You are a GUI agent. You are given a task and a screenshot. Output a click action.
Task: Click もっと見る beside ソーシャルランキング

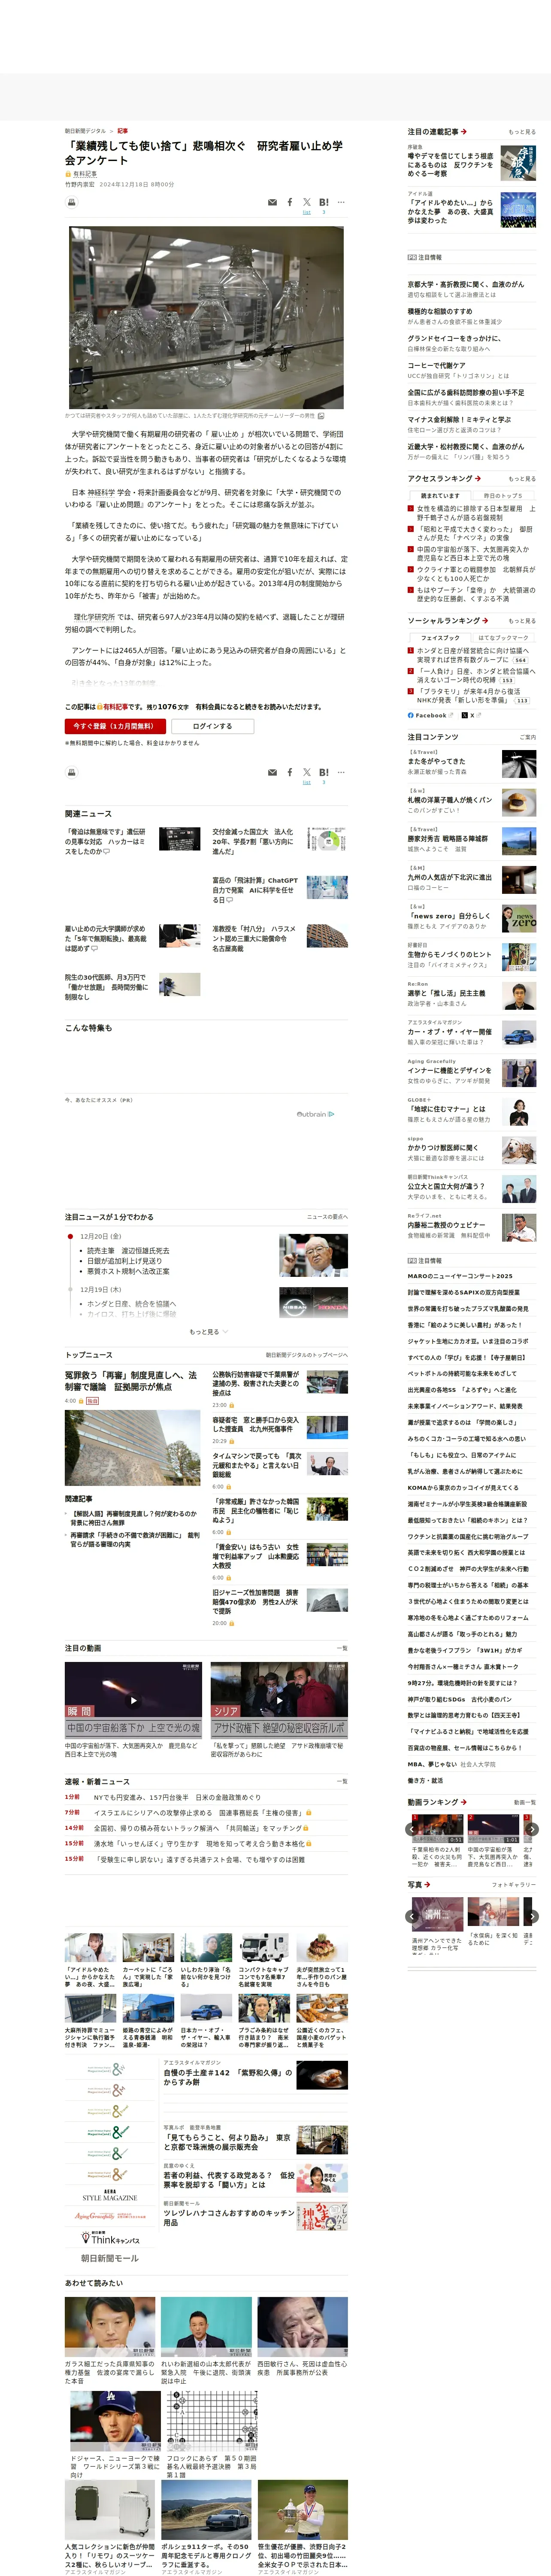tap(521, 621)
